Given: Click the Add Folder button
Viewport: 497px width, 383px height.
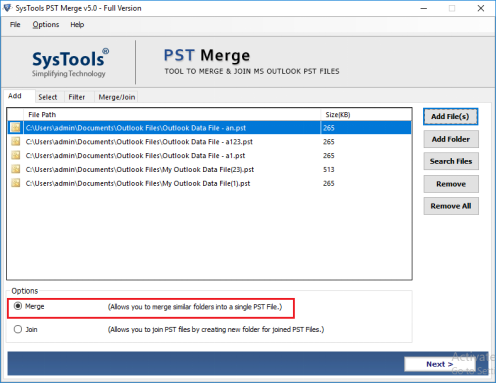Looking at the screenshot, I should point(451,139).
